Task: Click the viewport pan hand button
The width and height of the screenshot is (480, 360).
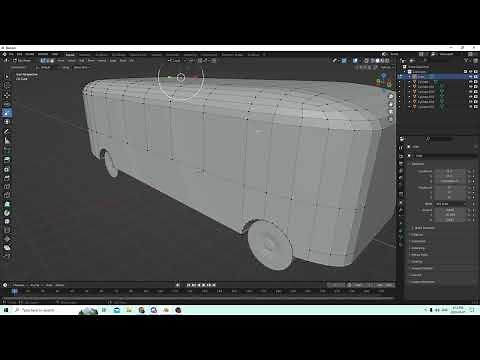Action: click(x=391, y=104)
